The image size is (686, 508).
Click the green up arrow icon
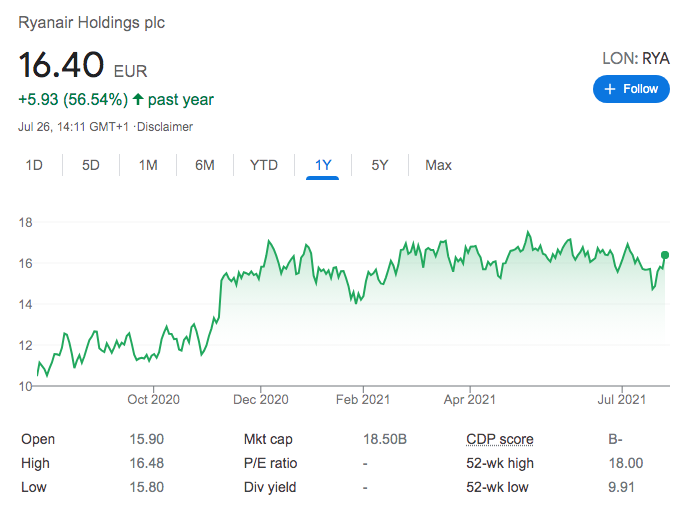pos(138,99)
